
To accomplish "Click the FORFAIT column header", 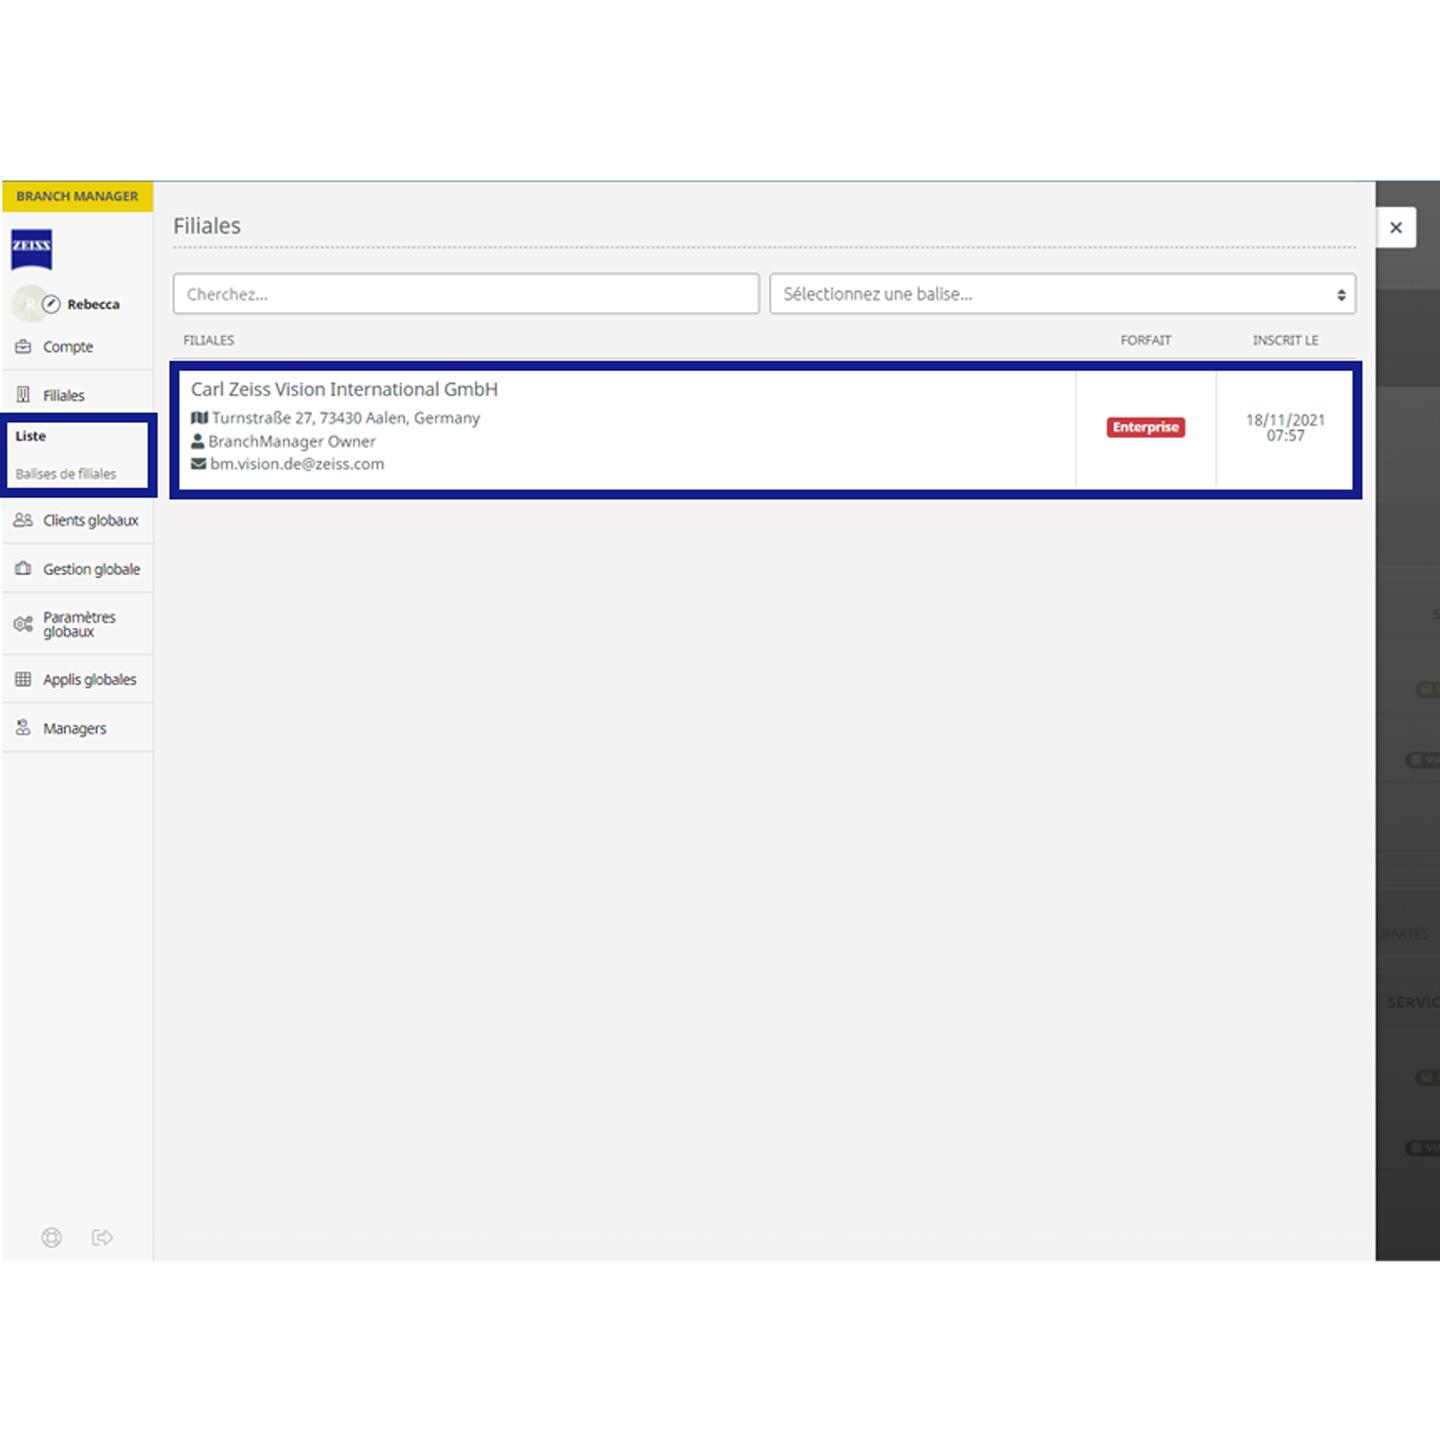I will (x=1146, y=340).
